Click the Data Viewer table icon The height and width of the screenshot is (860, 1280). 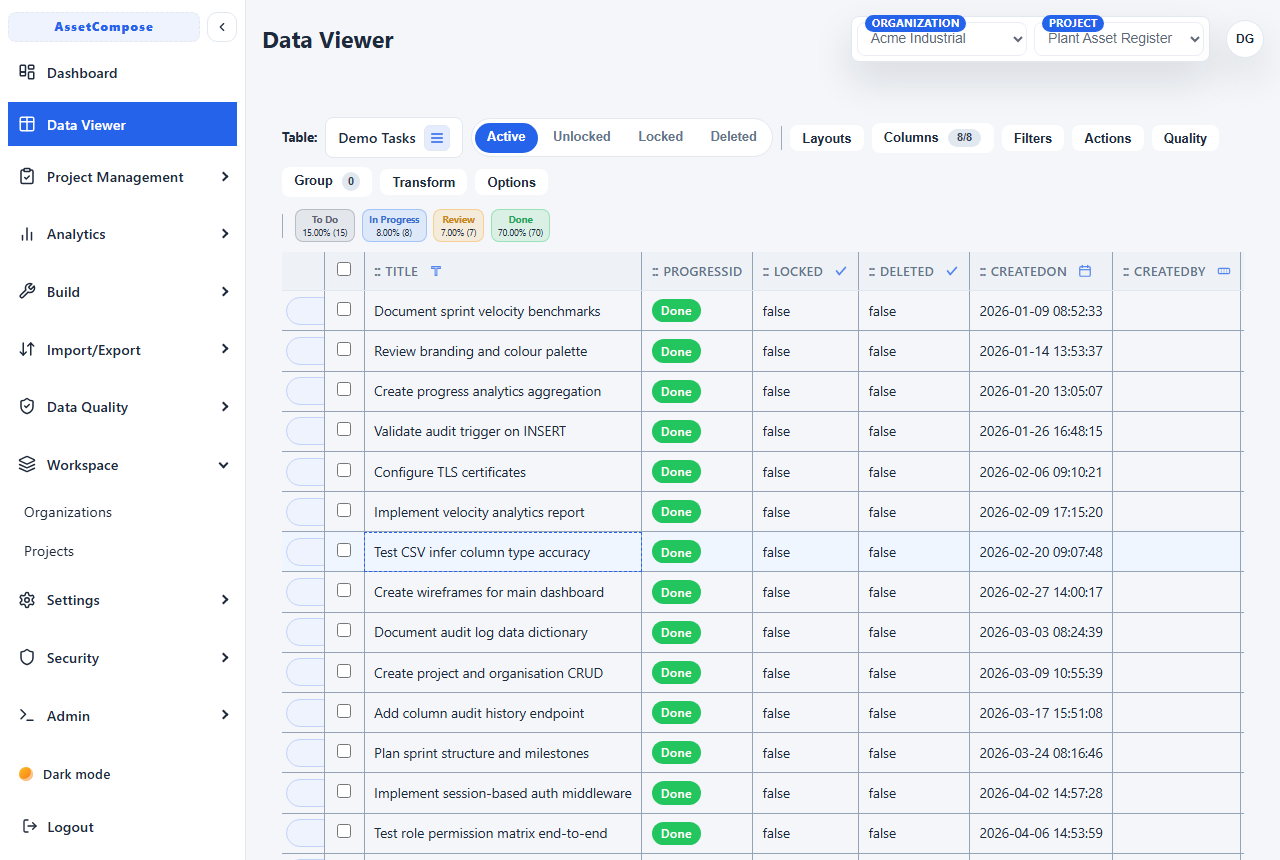pos(27,125)
